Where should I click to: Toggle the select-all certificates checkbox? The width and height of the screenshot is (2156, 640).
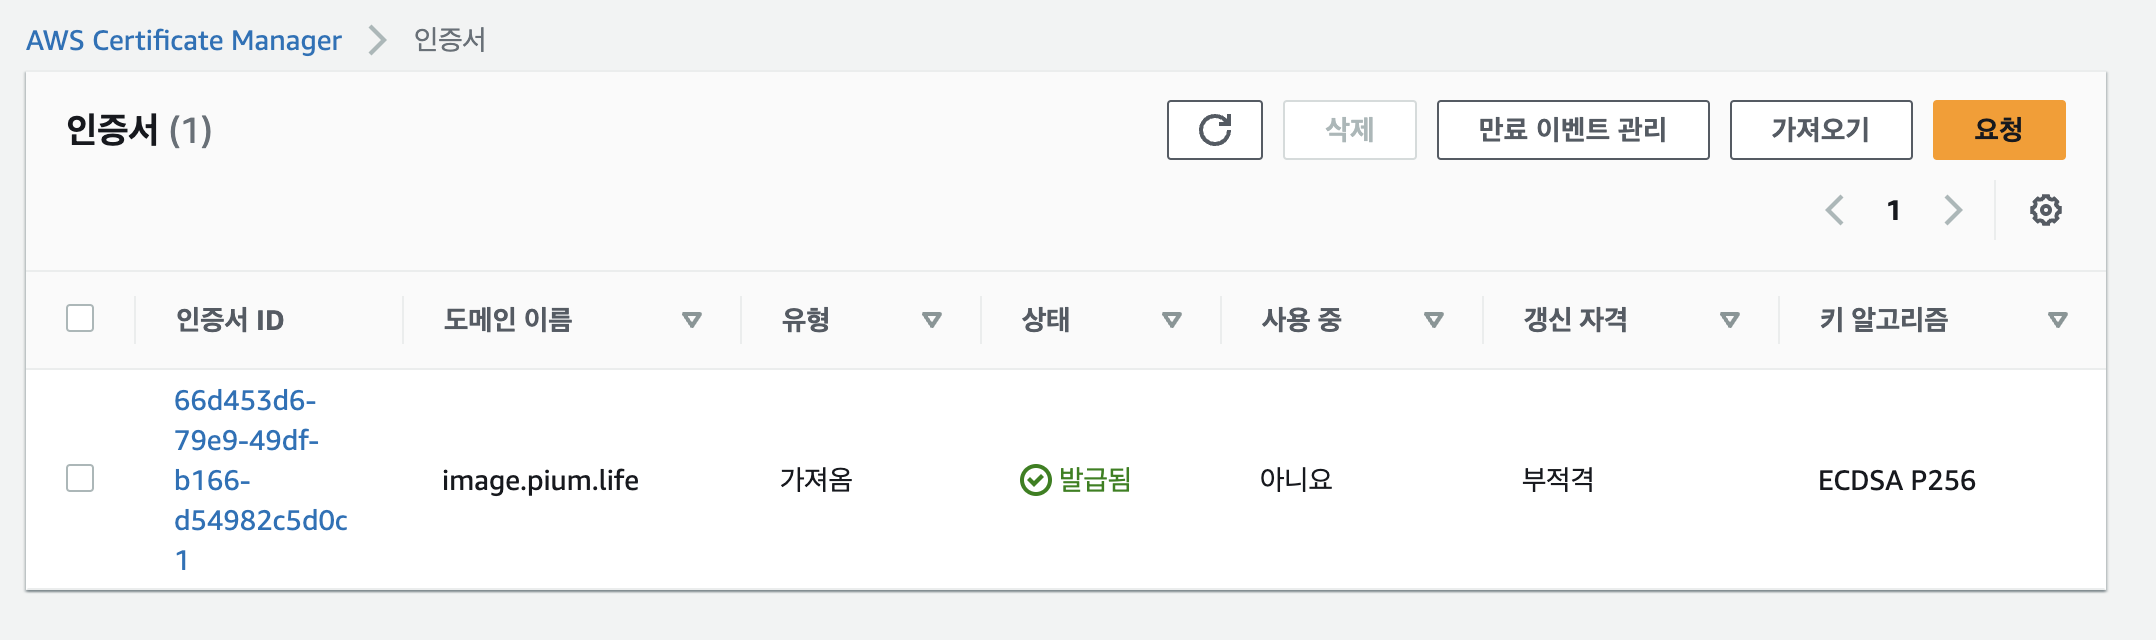point(80,319)
